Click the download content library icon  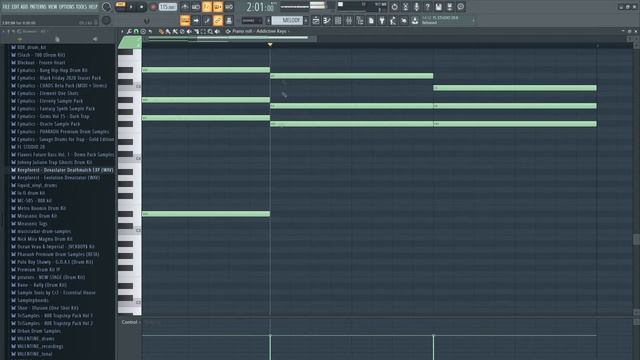[x=415, y=20]
